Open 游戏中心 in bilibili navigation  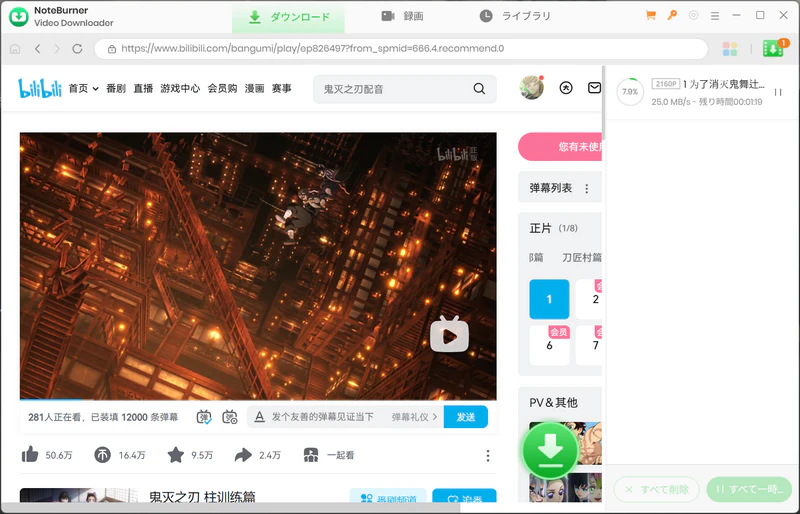pyautogui.click(x=180, y=88)
